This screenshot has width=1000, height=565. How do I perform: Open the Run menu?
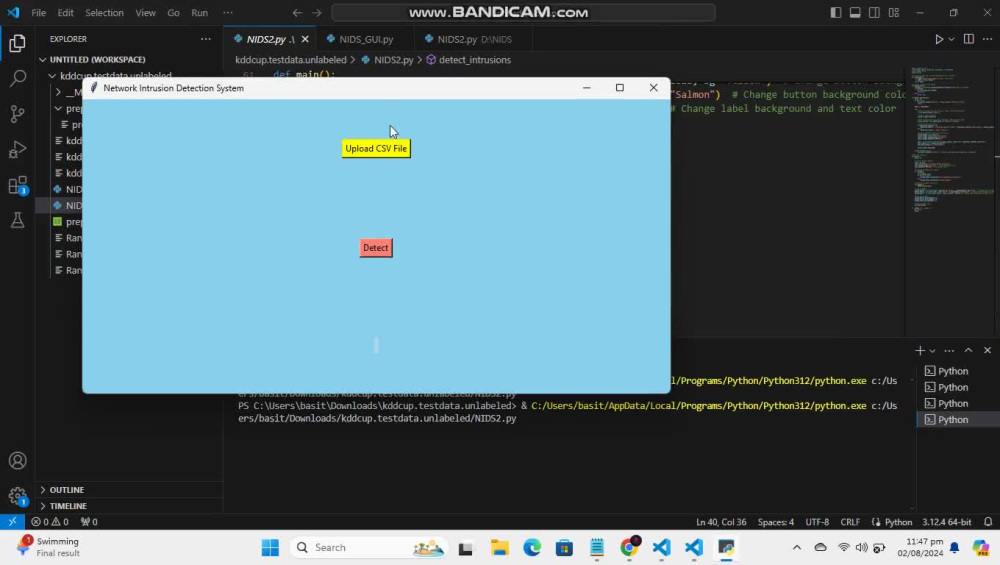point(200,12)
